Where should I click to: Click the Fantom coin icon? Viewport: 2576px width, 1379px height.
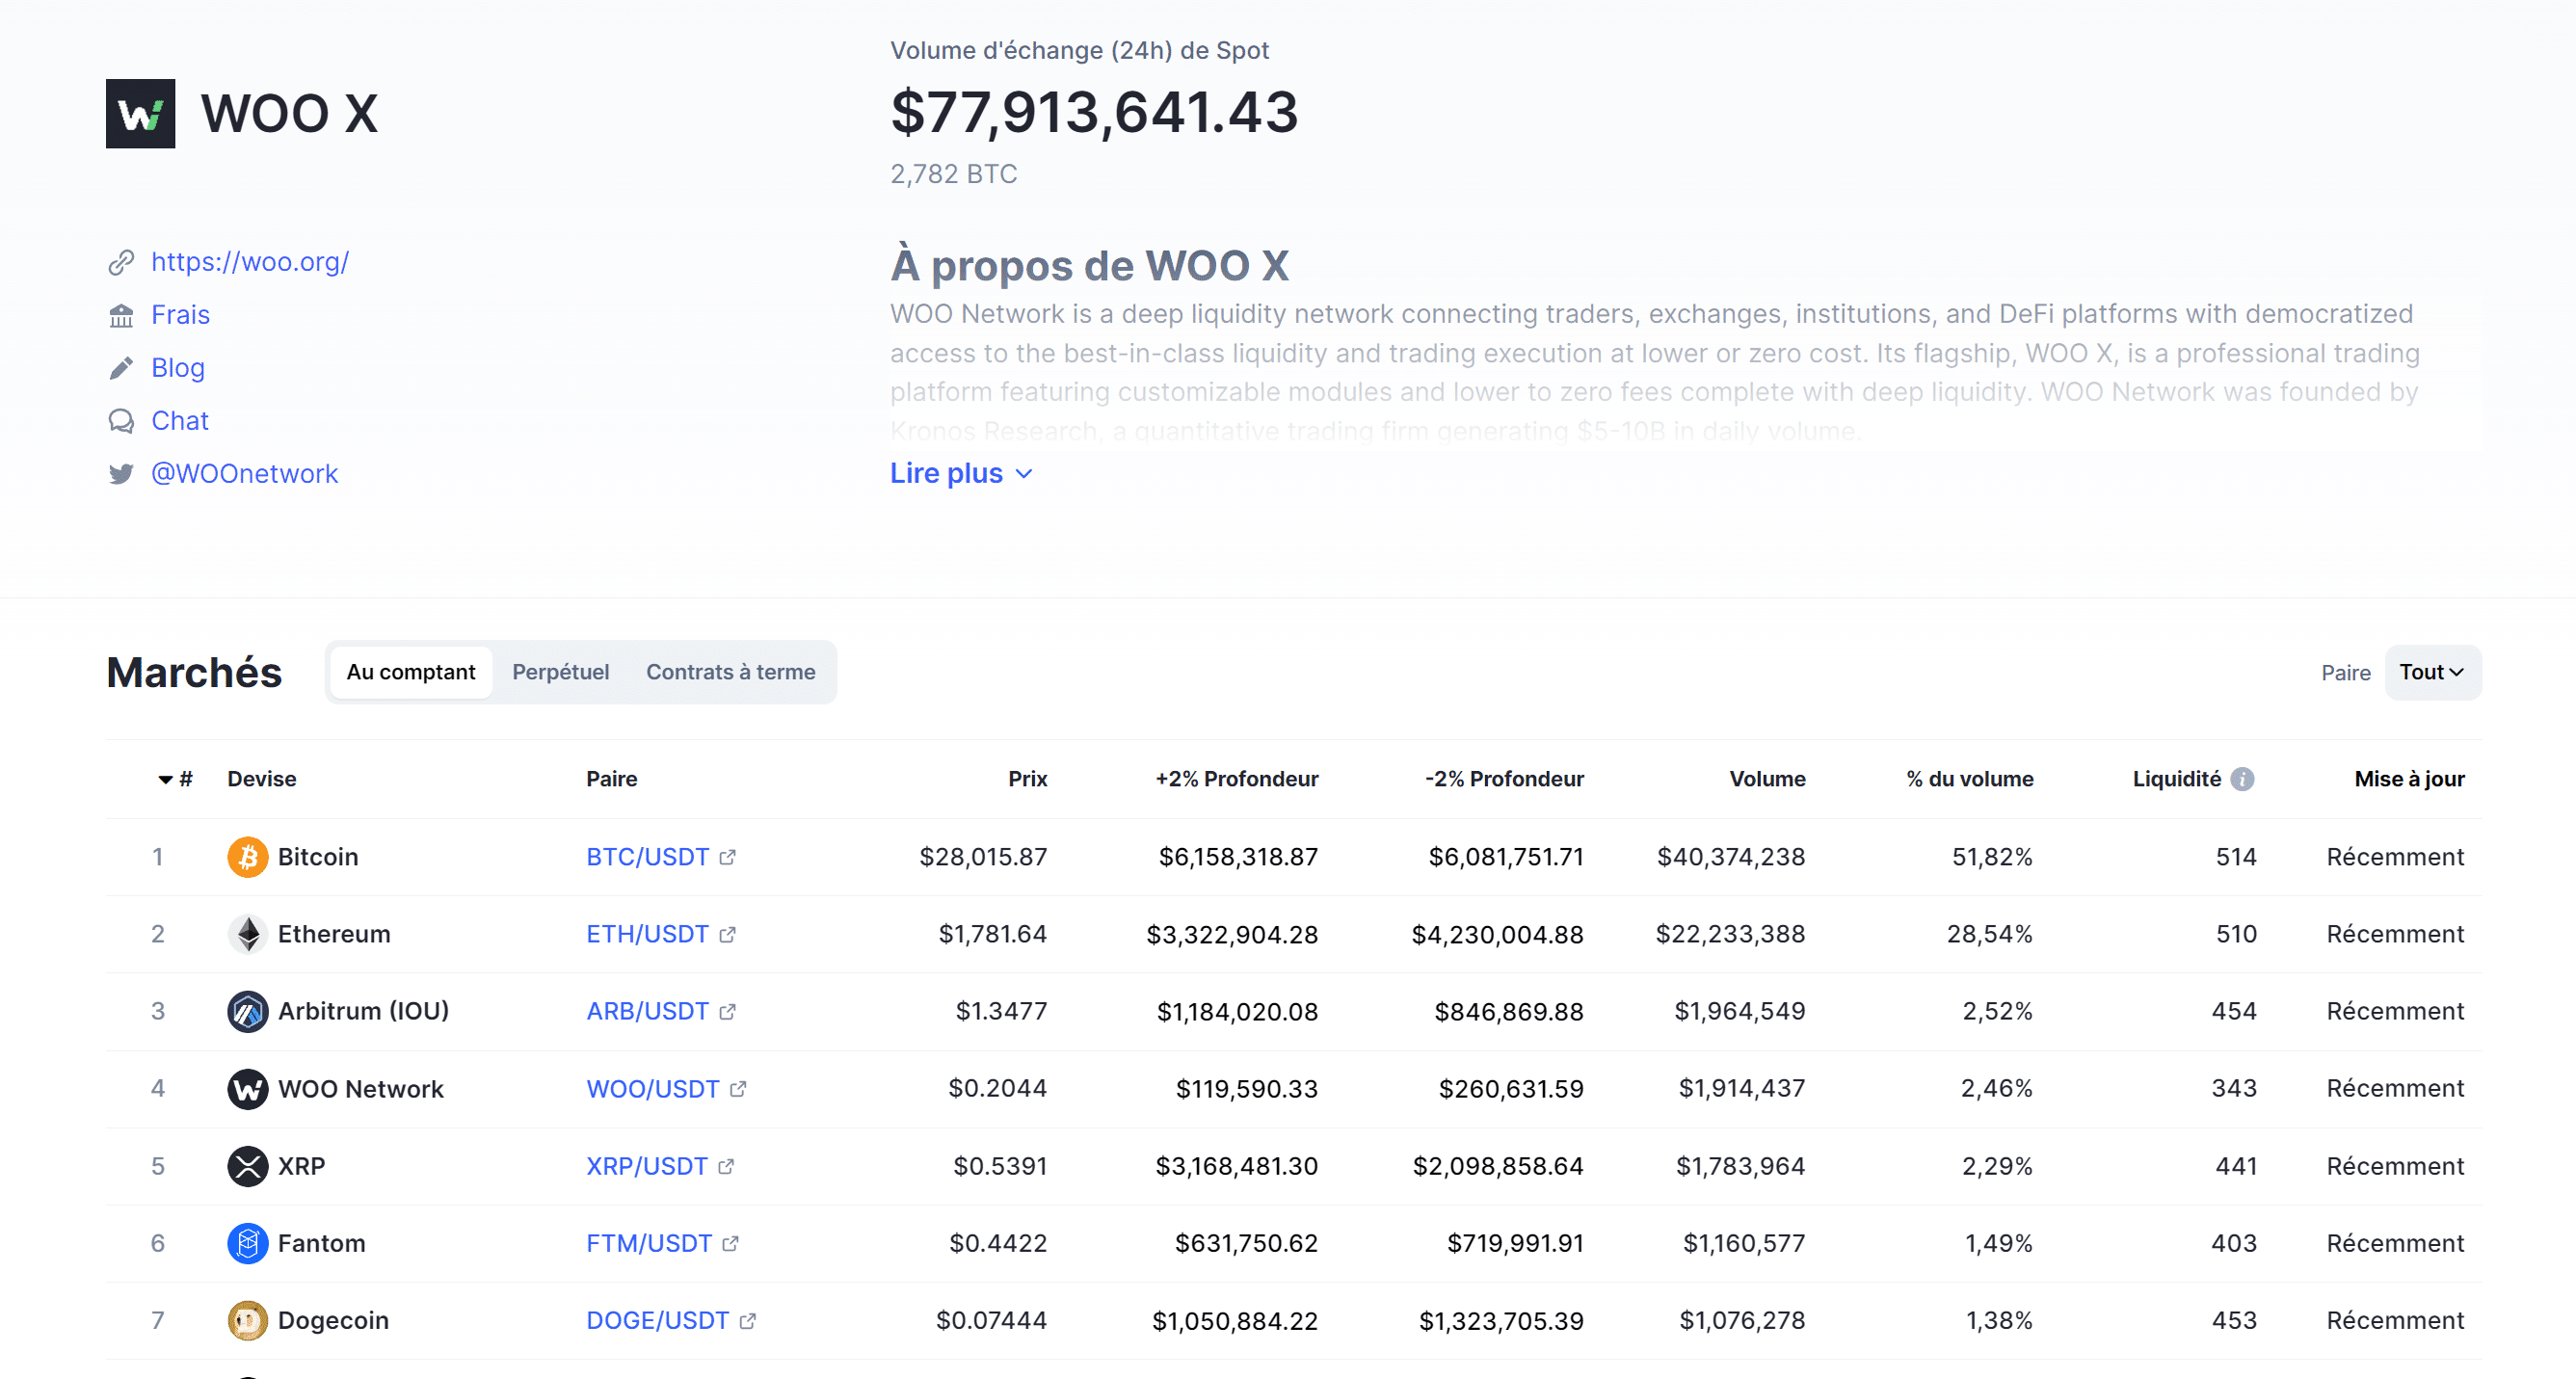pos(247,1243)
